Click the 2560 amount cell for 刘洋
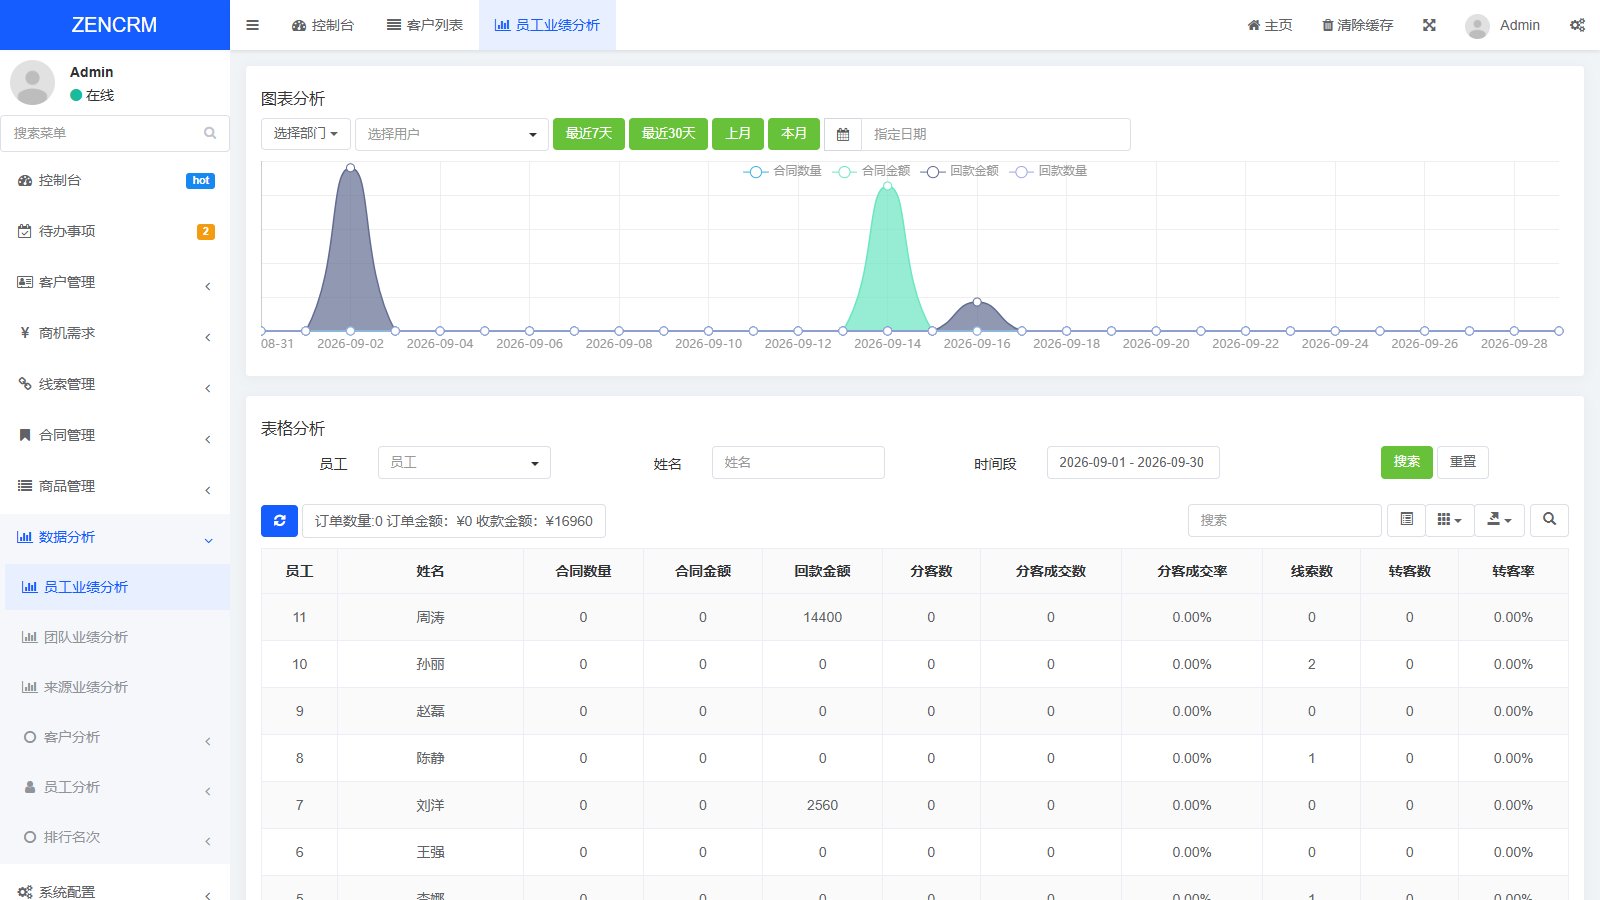Image resolution: width=1600 pixels, height=900 pixels. pyautogui.click(x=822, y=805)
